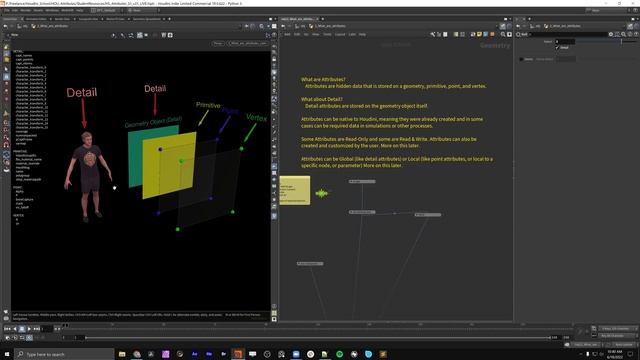
Task: Jump to first frame in playbar
Action: coord(7,329)
